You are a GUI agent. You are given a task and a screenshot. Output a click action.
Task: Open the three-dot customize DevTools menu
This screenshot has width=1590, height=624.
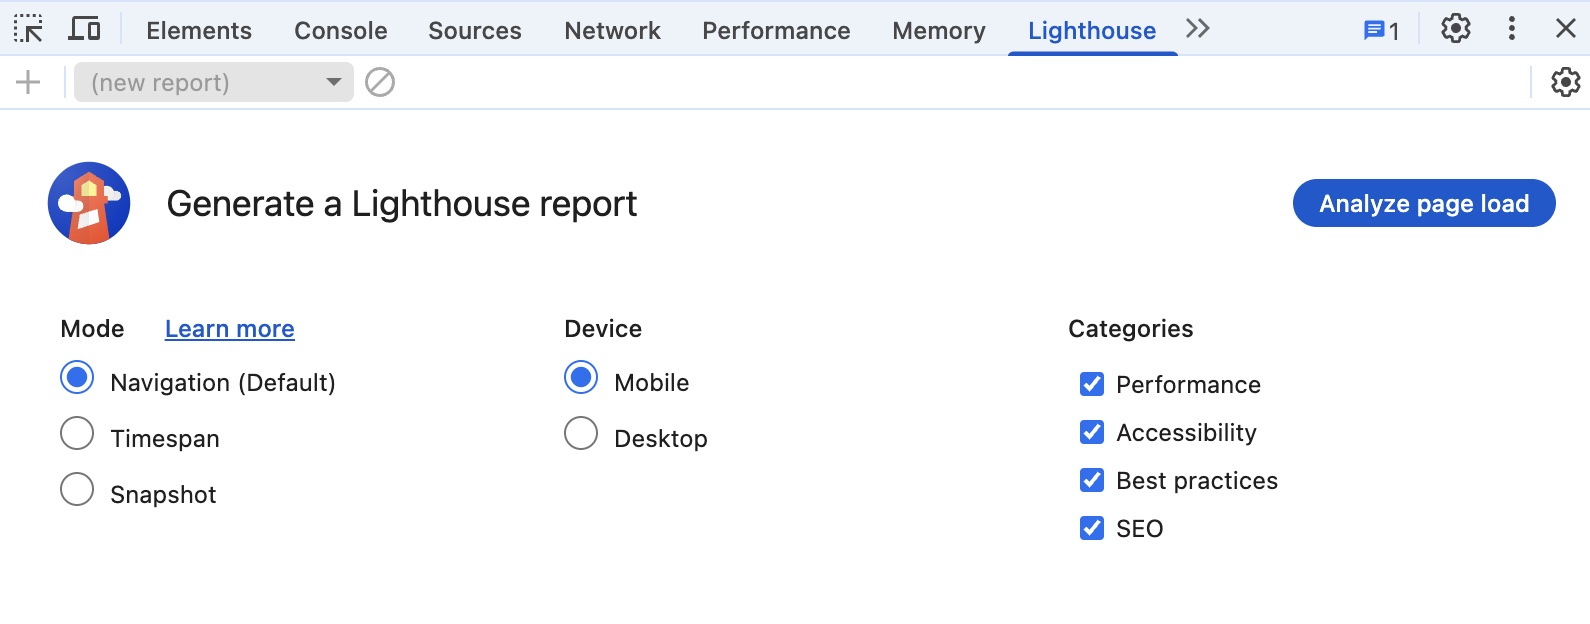(1511, 29)
